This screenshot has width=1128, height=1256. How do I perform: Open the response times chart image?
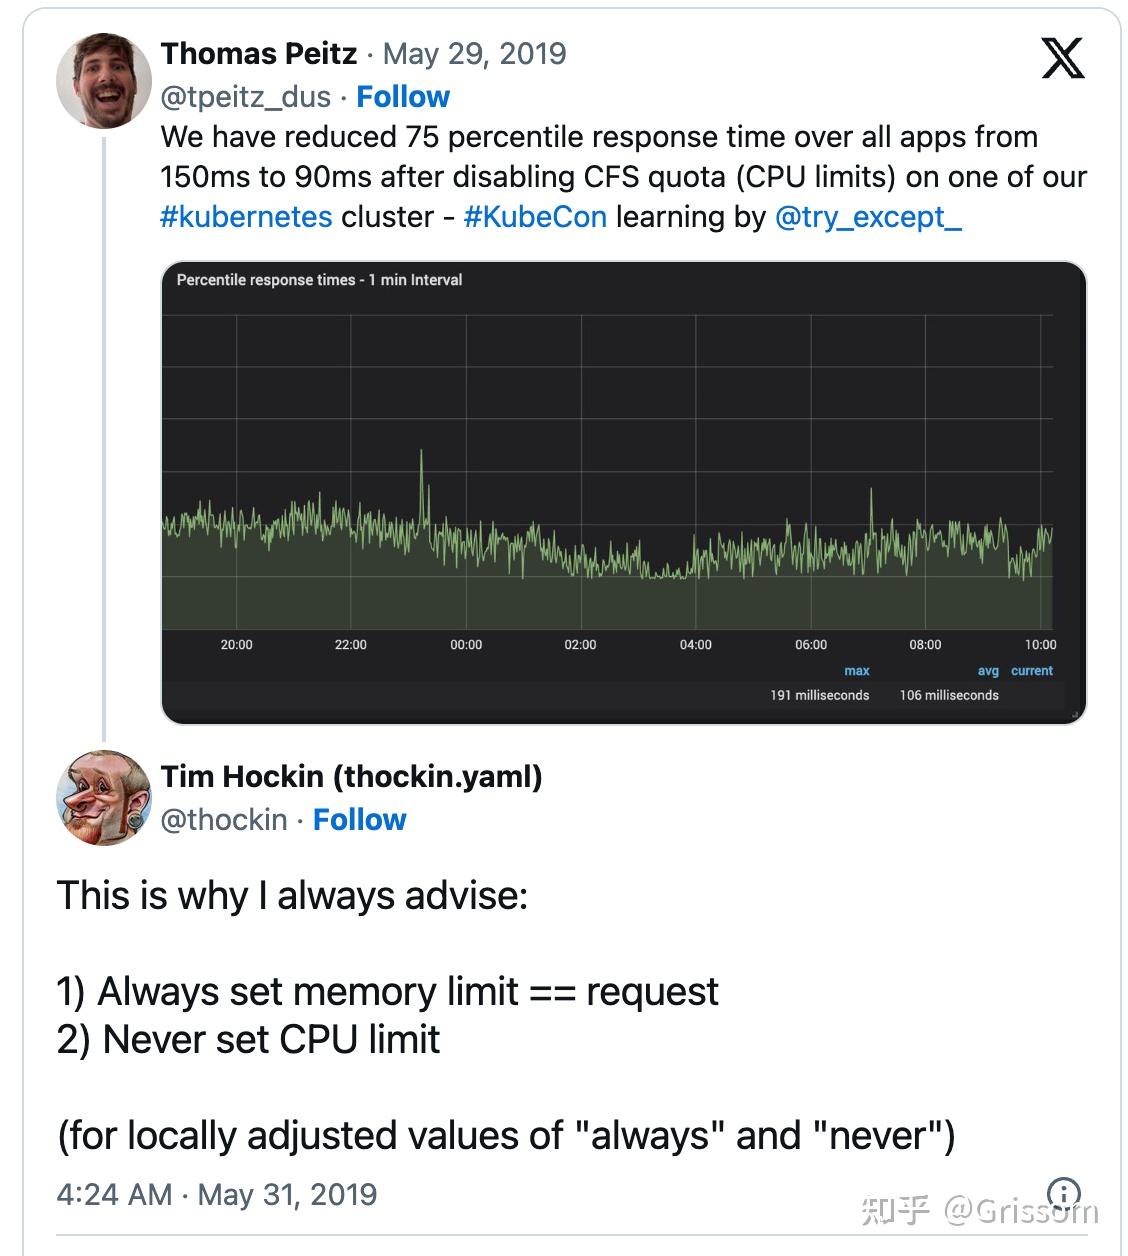tap(623, 492)
